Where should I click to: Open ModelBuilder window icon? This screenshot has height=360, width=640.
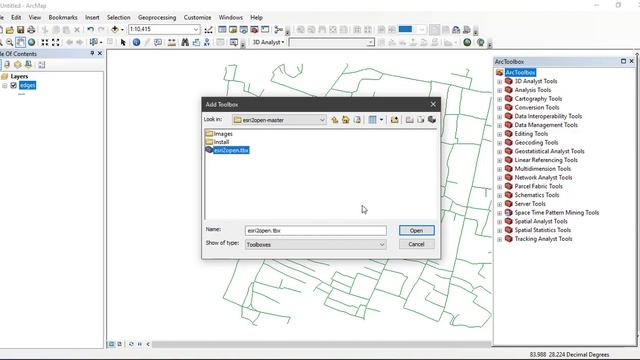pos(279,30)
